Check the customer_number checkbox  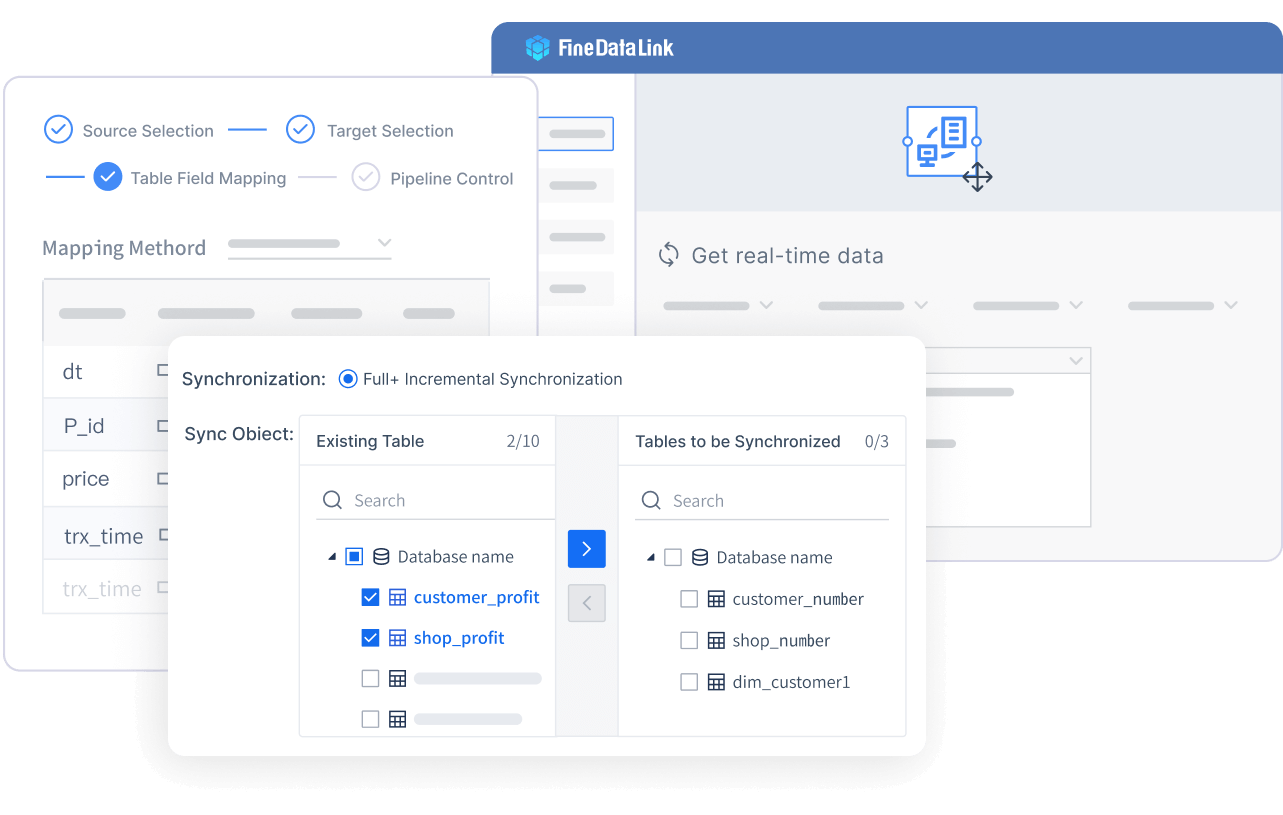[689, 599]
